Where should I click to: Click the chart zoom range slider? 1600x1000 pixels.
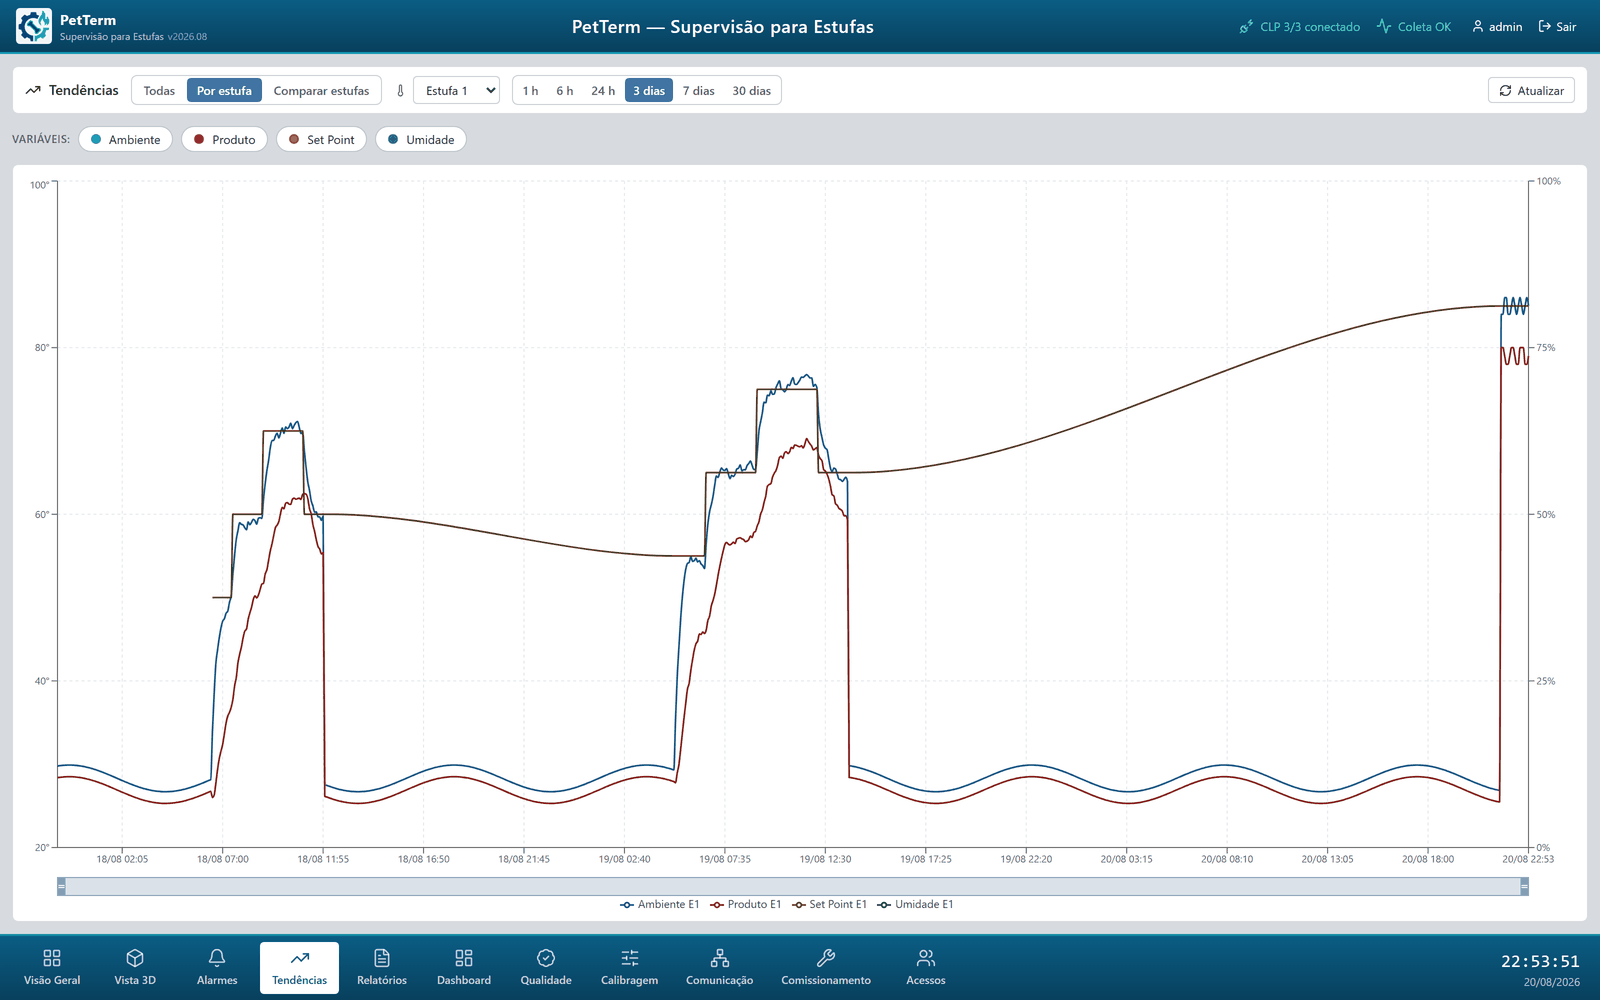792,886
